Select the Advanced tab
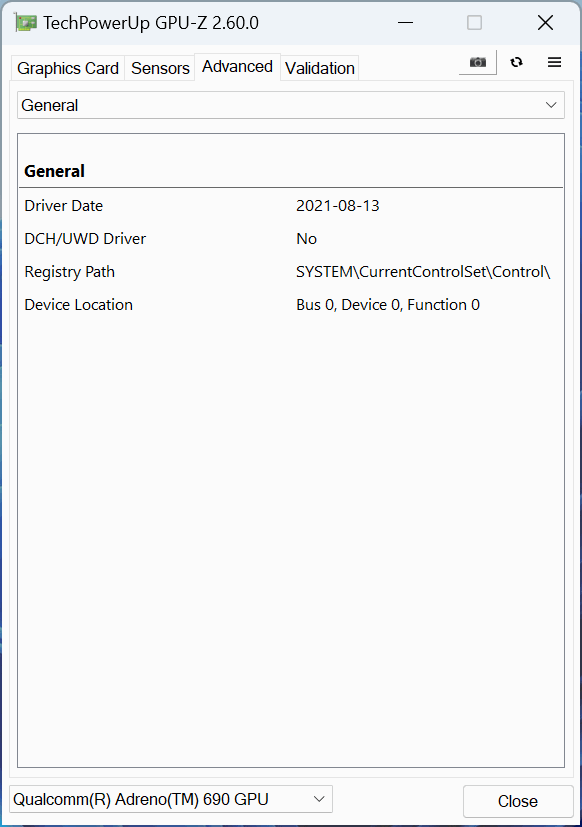This screenshot has width=582, height=827. (237, 67)
